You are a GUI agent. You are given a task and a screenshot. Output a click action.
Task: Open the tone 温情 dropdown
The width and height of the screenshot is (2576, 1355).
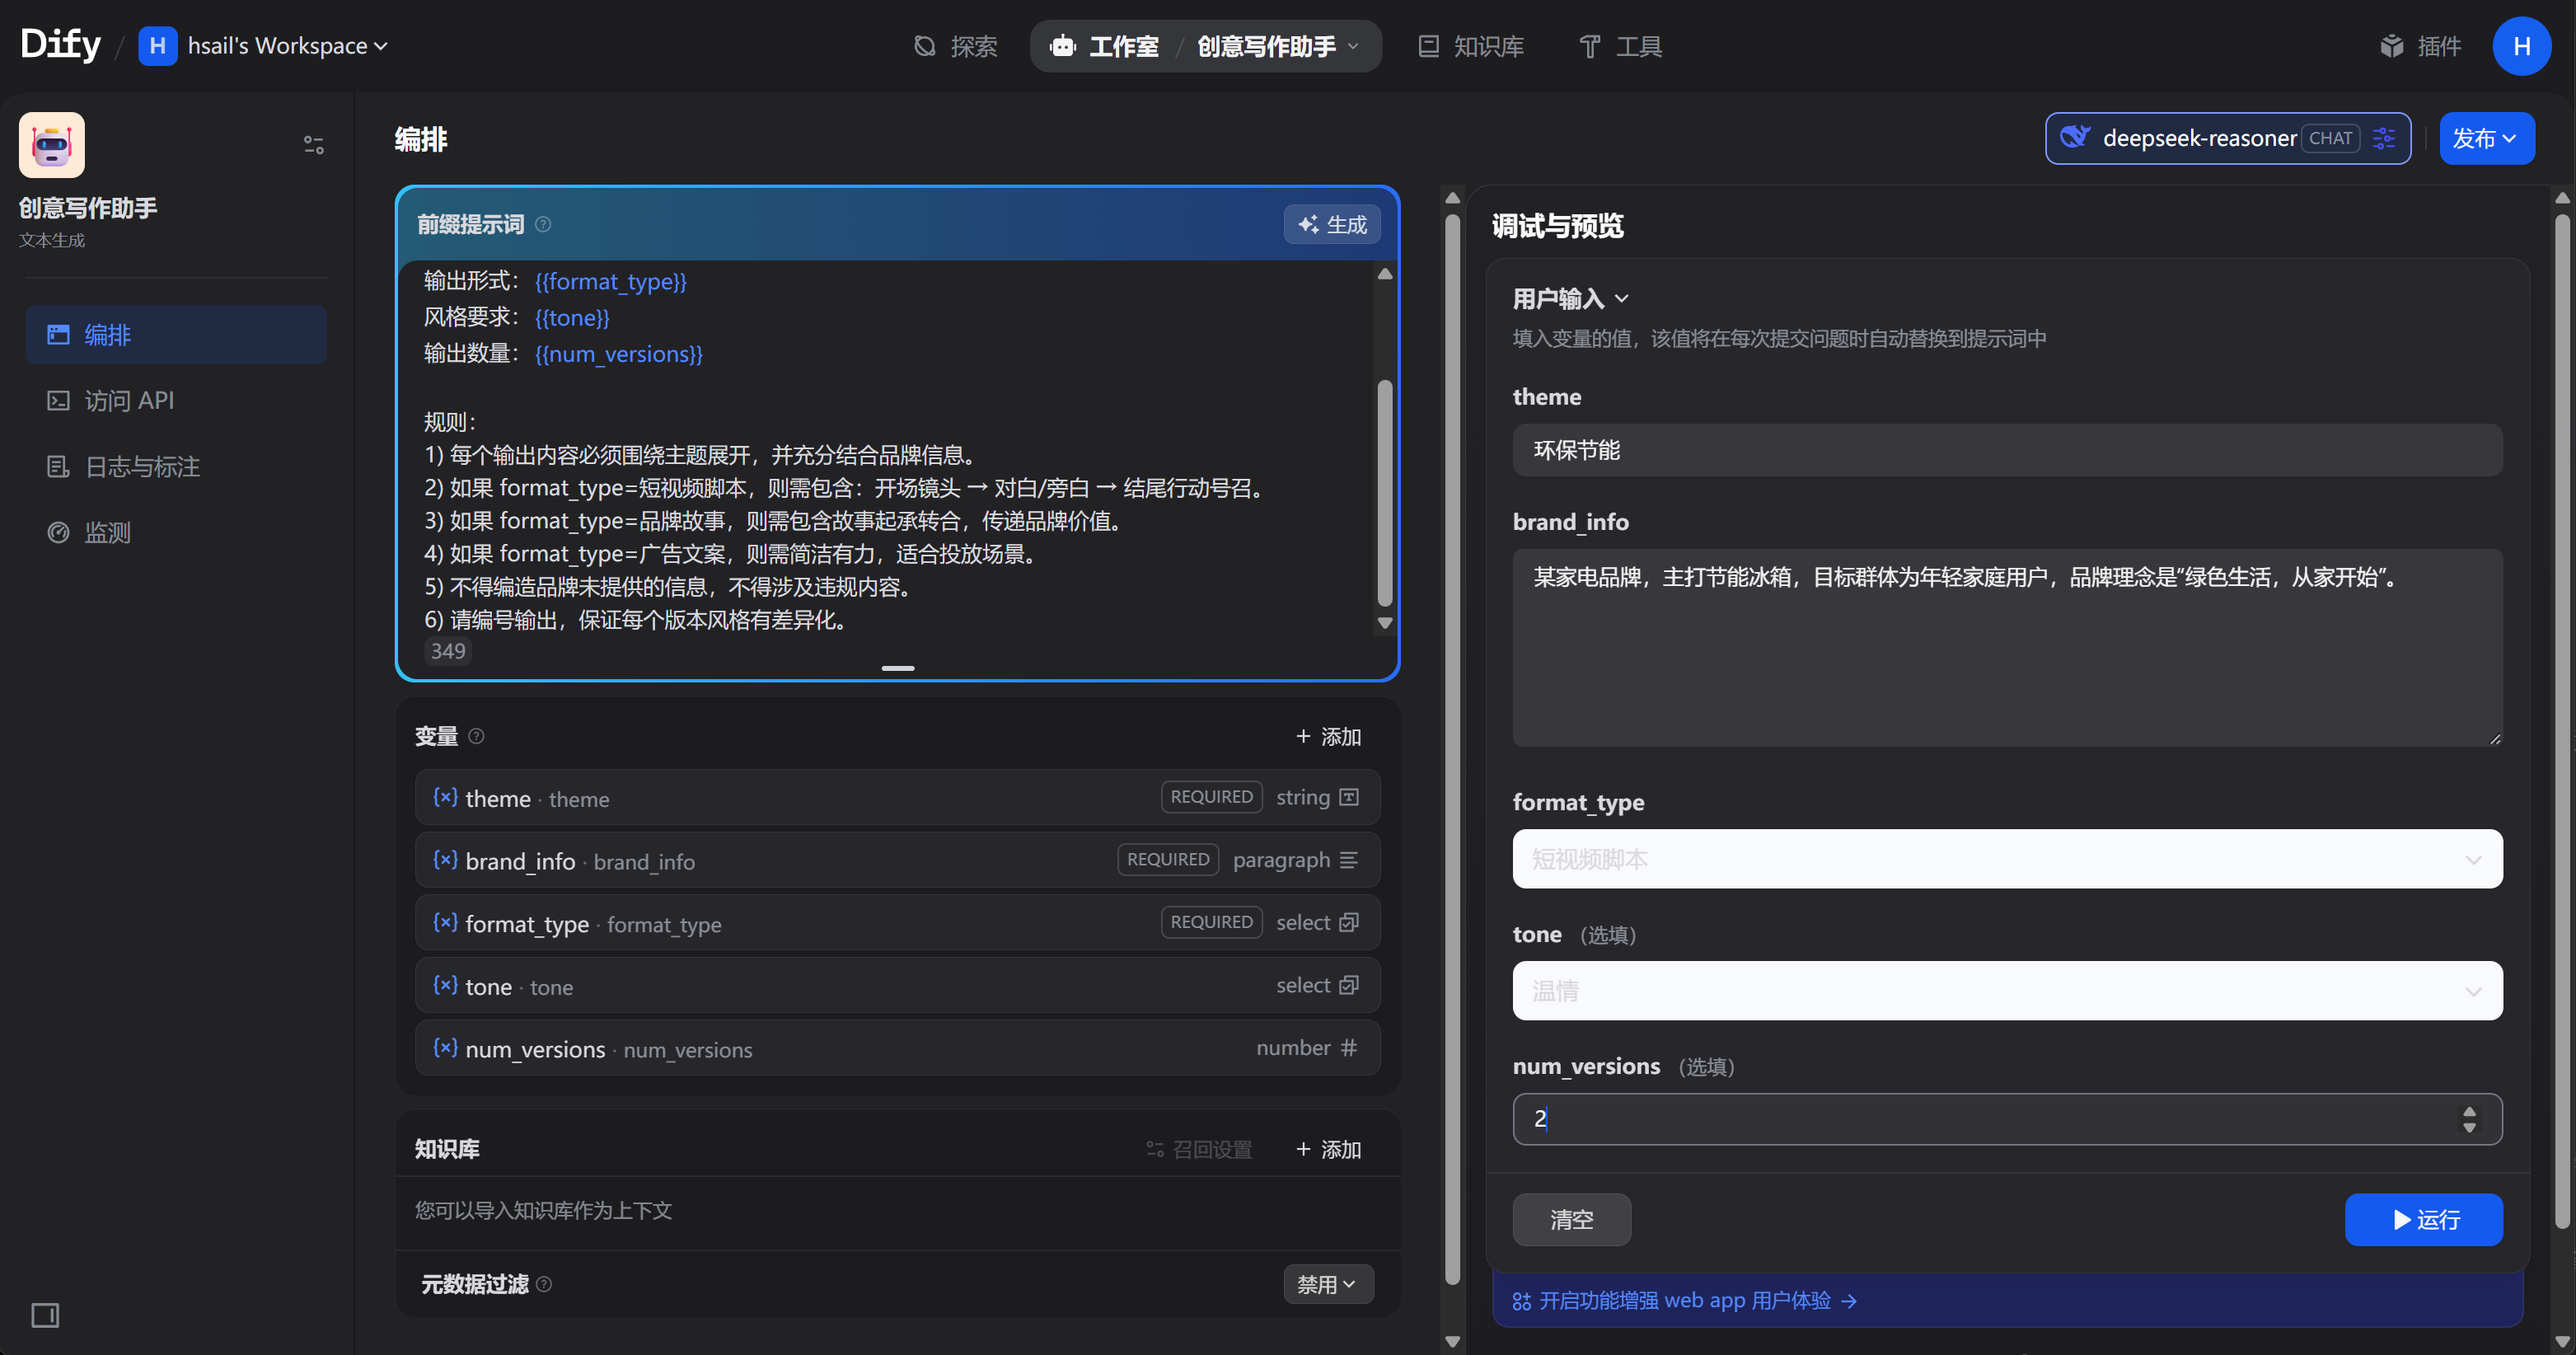point(2007,991)
